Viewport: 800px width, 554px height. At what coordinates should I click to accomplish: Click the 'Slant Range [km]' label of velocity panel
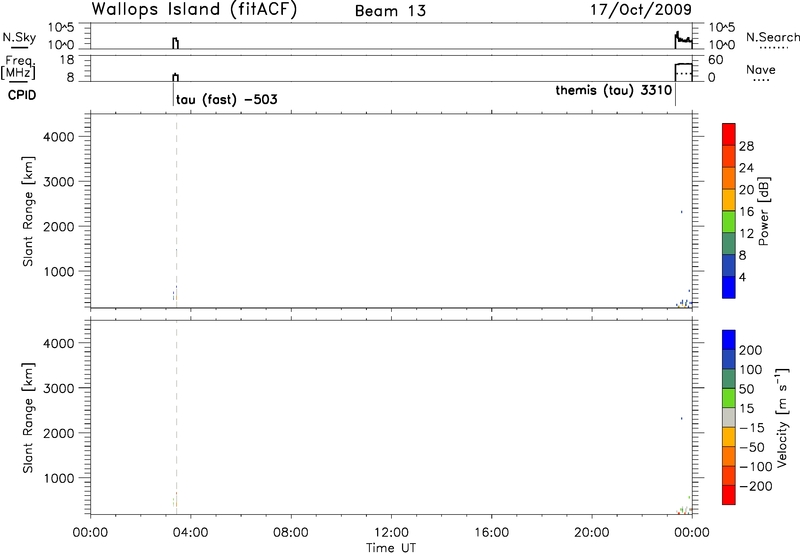point(28,418)
